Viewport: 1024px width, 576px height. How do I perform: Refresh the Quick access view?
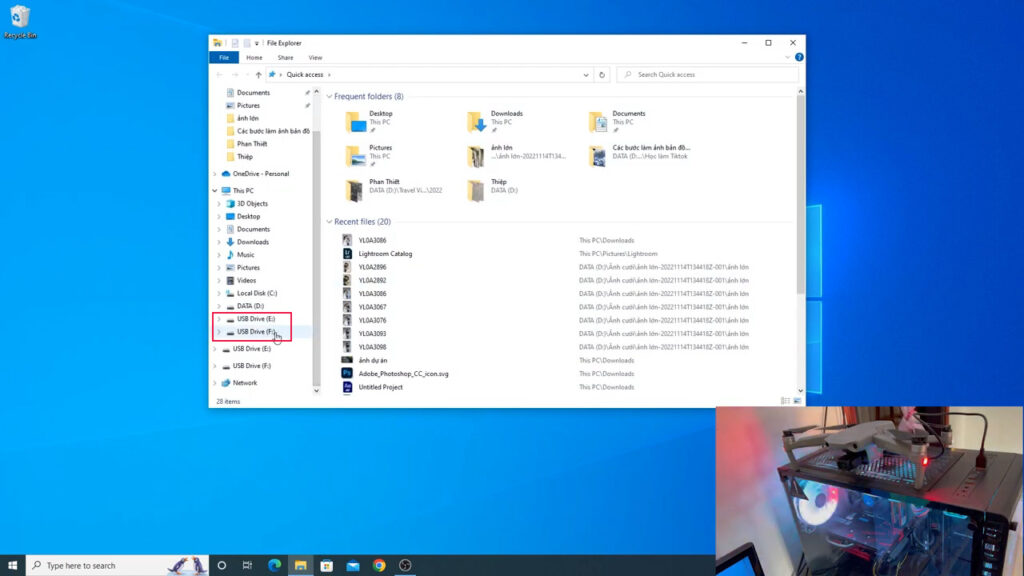[x=602, y=74]
